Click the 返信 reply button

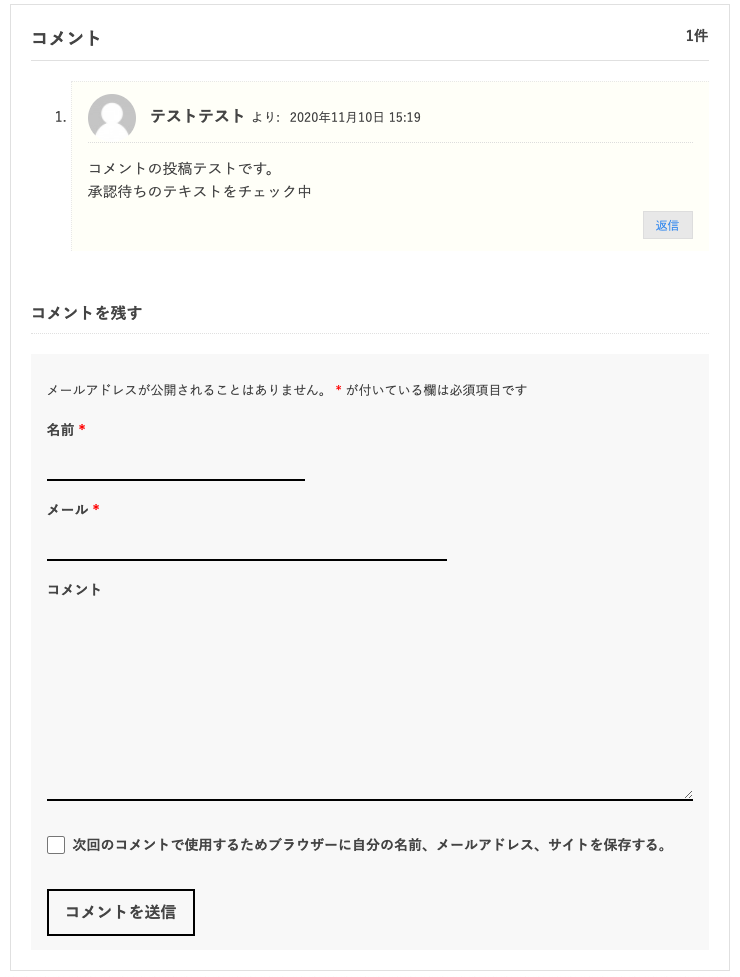[x=667, y=225]
